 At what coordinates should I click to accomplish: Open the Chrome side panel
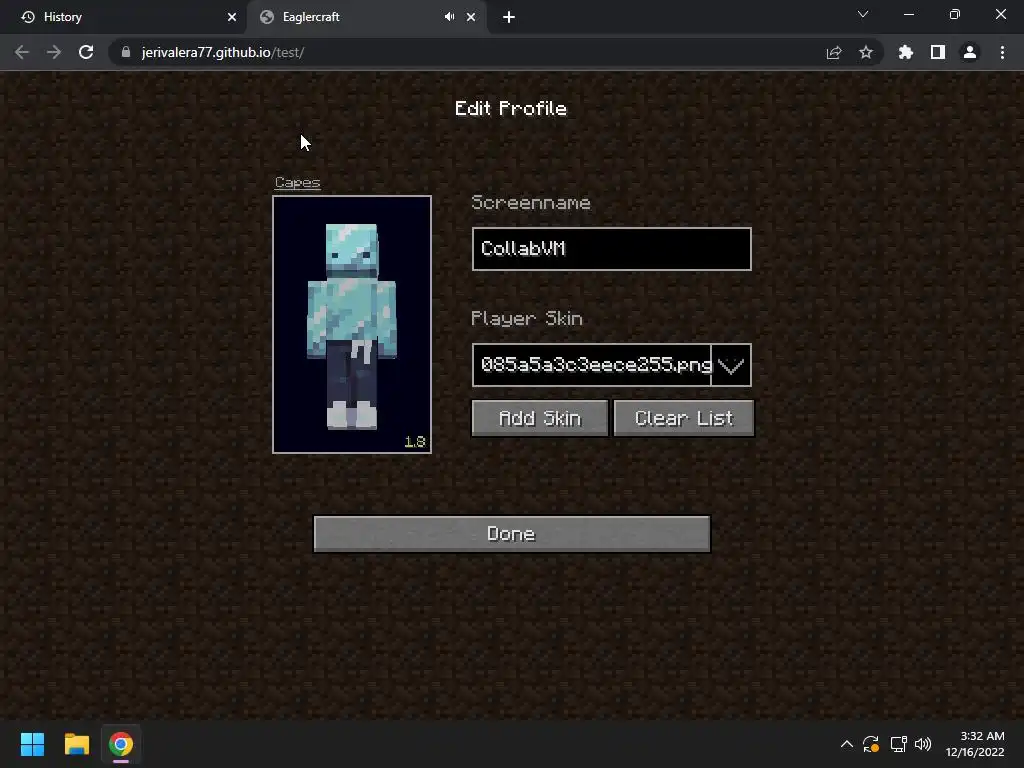938,52
